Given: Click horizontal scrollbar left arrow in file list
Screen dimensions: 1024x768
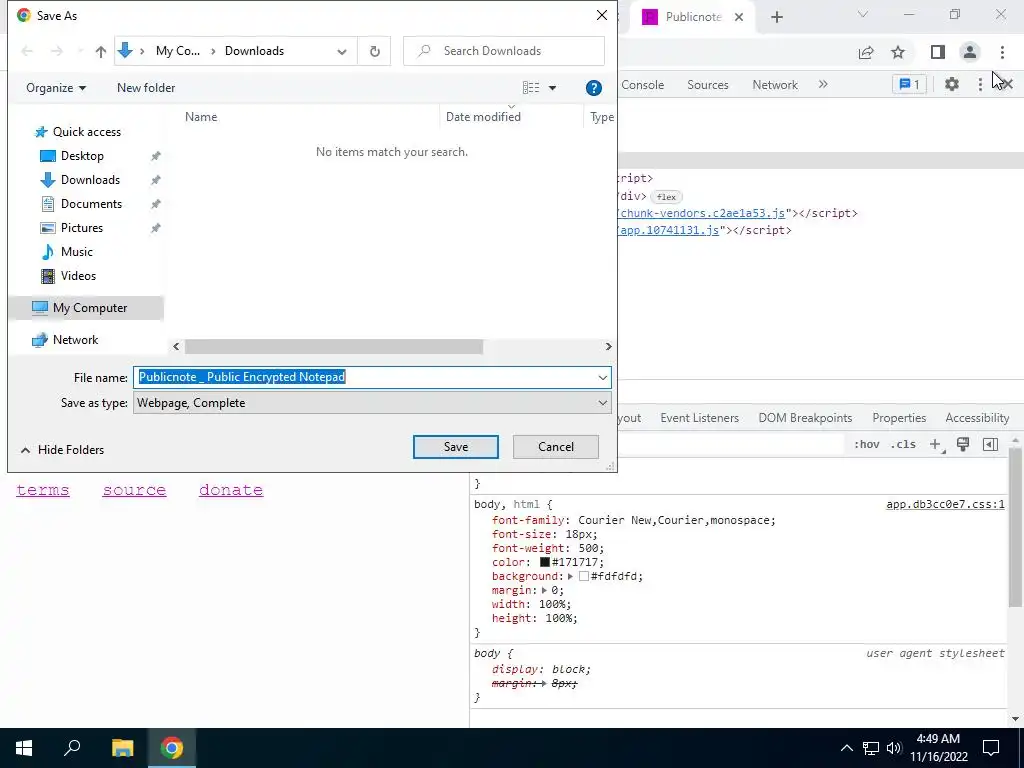Looking at the screenshot, I should pyautogui.click(x=176, y=347).
